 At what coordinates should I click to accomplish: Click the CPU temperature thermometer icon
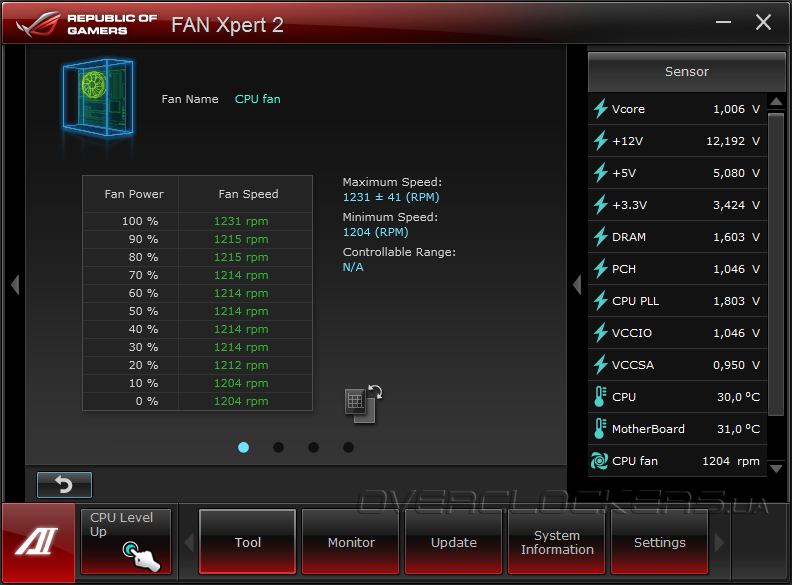tap(600, 397)
